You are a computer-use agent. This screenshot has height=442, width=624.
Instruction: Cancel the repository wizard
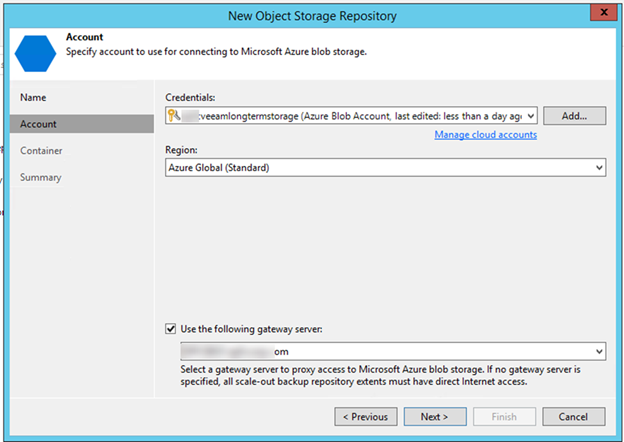point(573,416)
